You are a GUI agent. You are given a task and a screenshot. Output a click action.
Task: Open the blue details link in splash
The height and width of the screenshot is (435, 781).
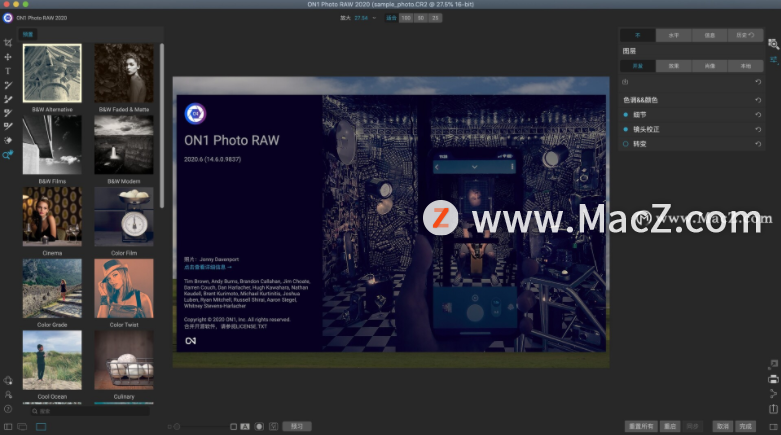click(x=208, y=267)
